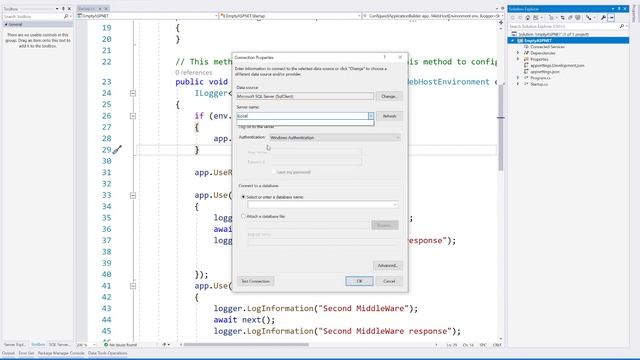This screenshot has width=640, height=360.
Task: Click Cancel in Connection Properties dialog
Action: 389,281
